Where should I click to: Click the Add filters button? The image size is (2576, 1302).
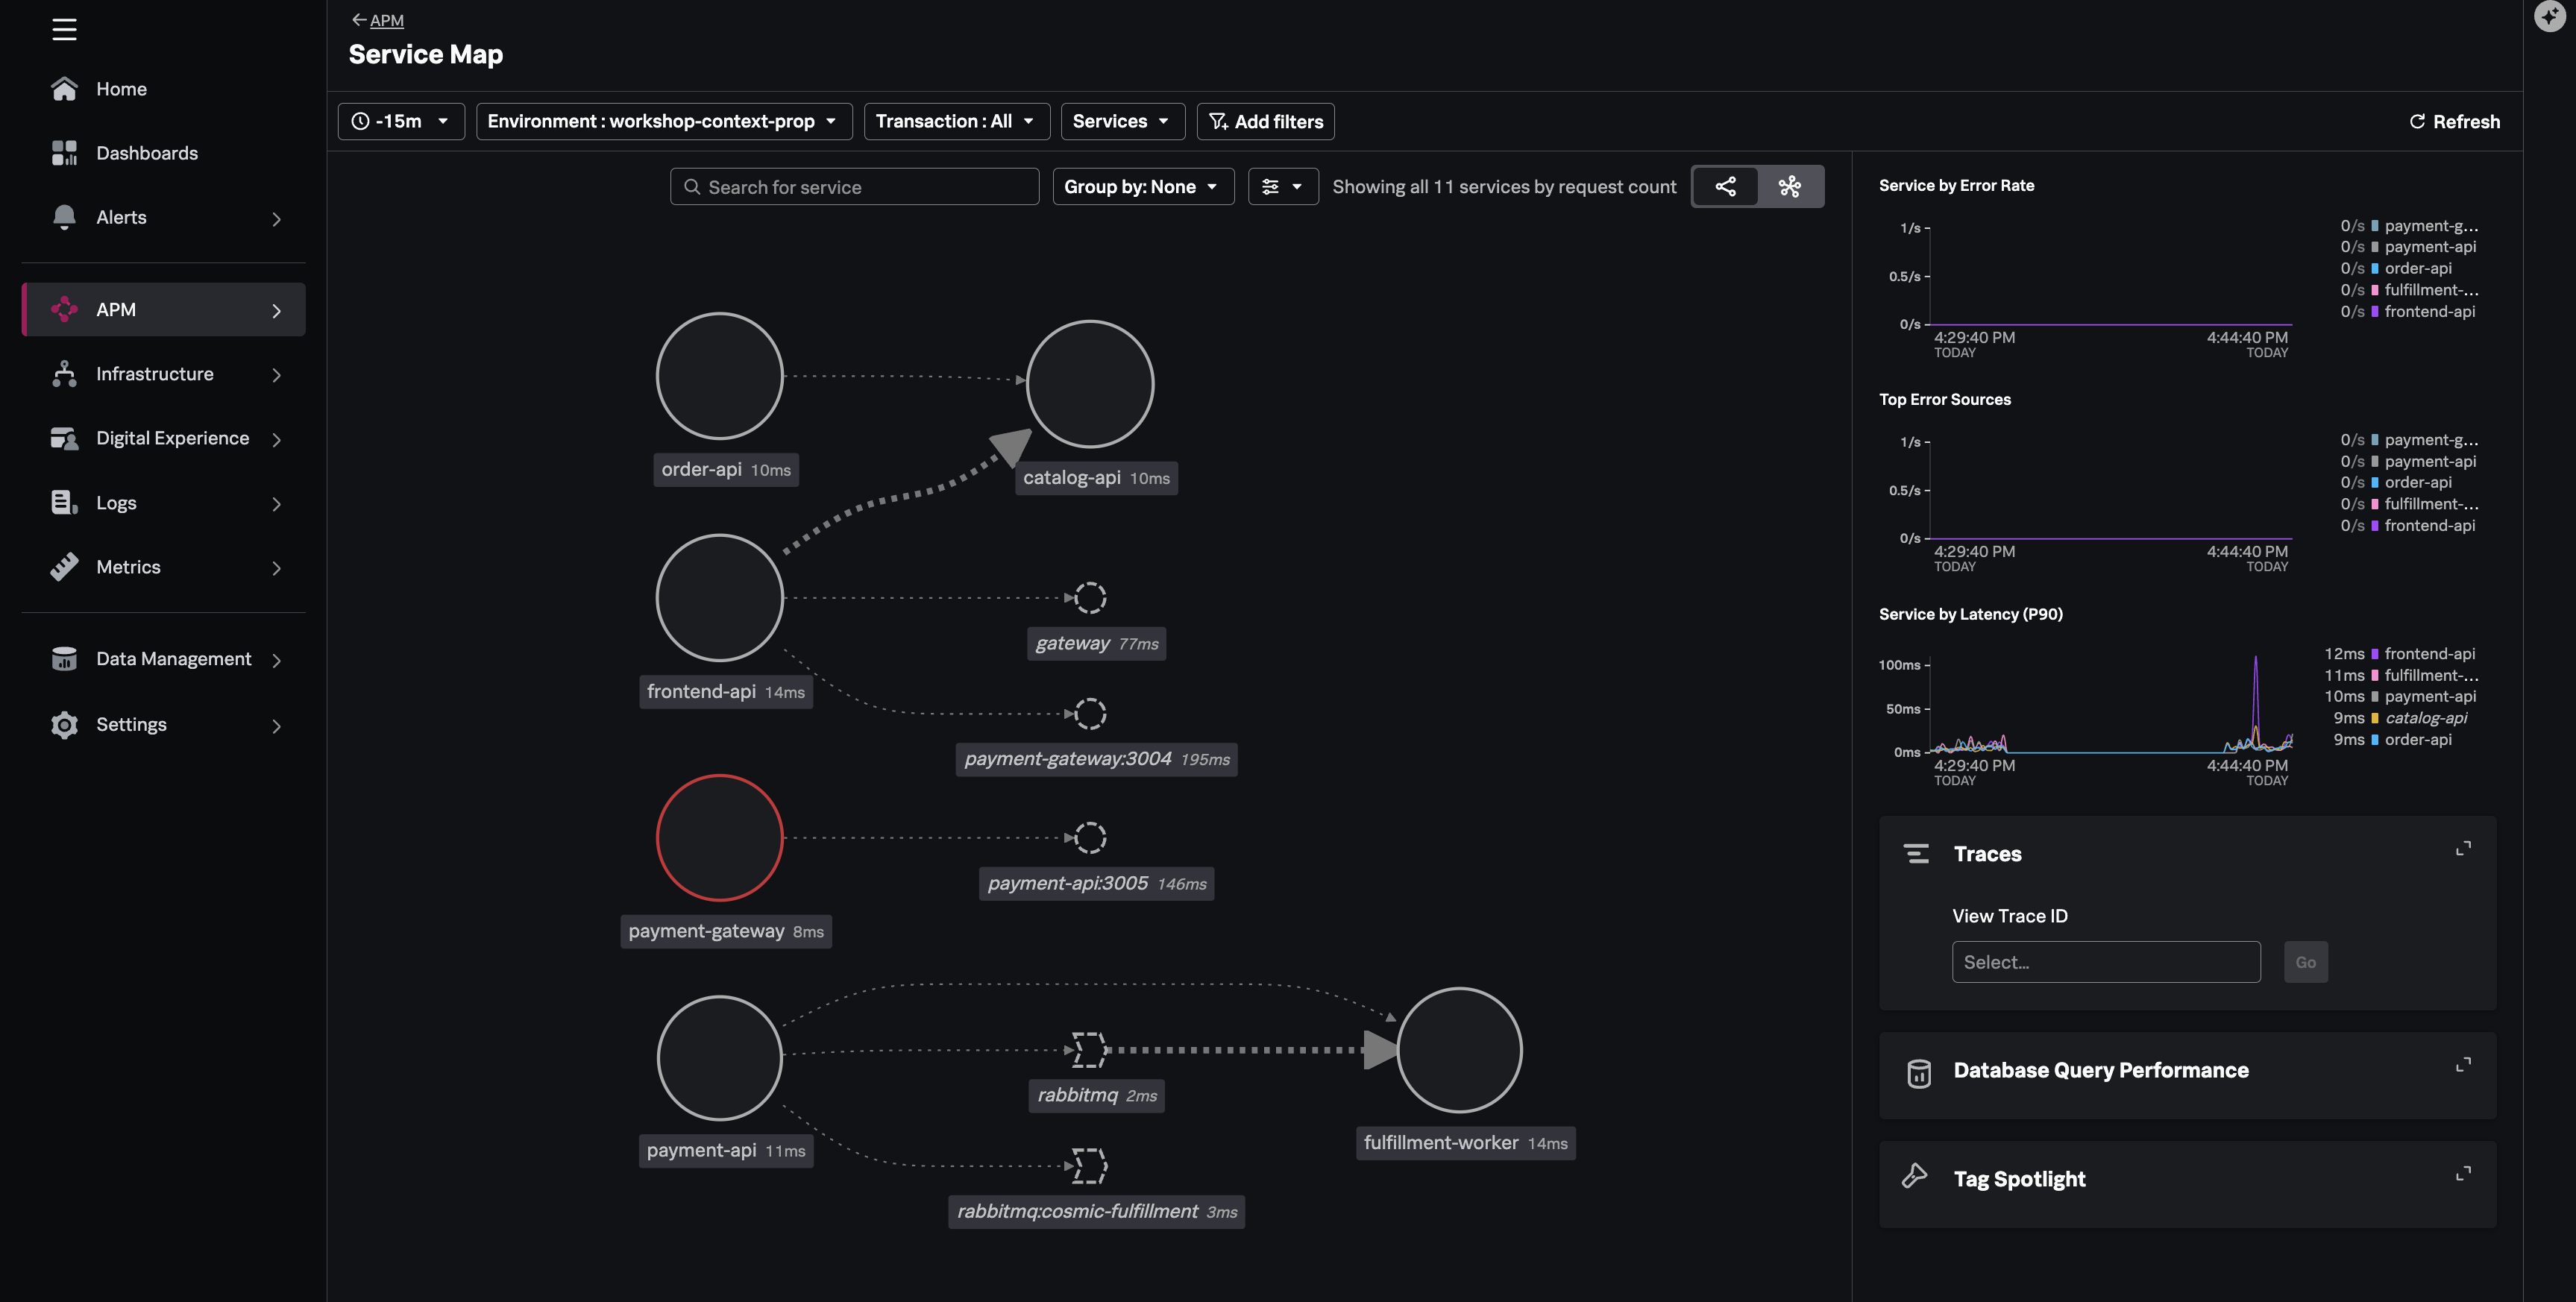[x=1265, y=121]
